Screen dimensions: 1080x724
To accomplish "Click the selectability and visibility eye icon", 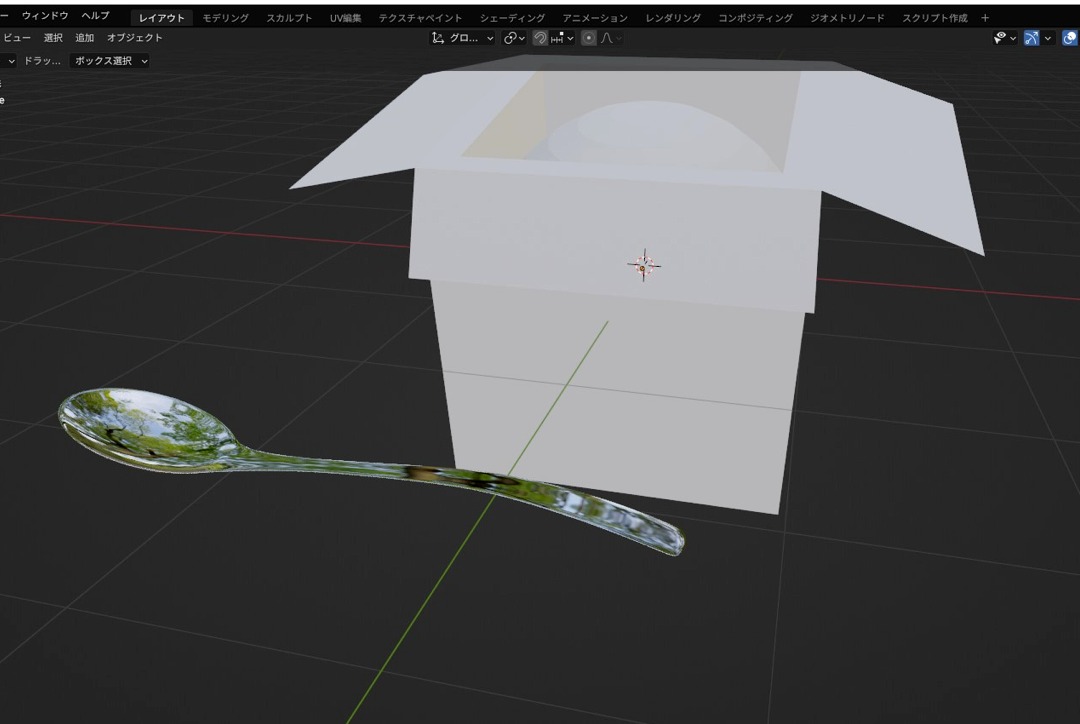I will coord(999,38).
